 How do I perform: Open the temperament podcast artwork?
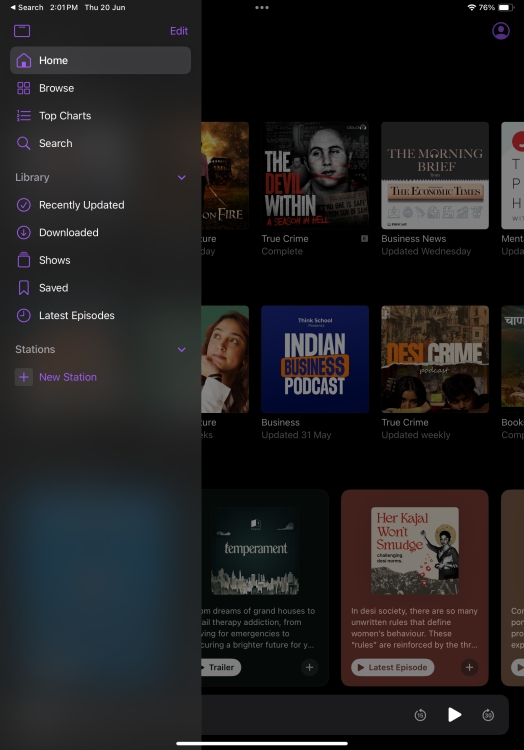[255, 551]
